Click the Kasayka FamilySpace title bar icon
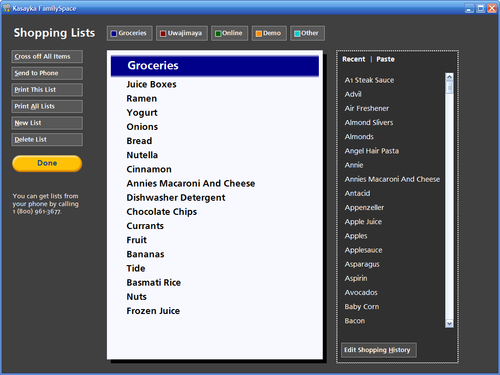This screenshot has height=375, width=500. click(x=7, y=8)
